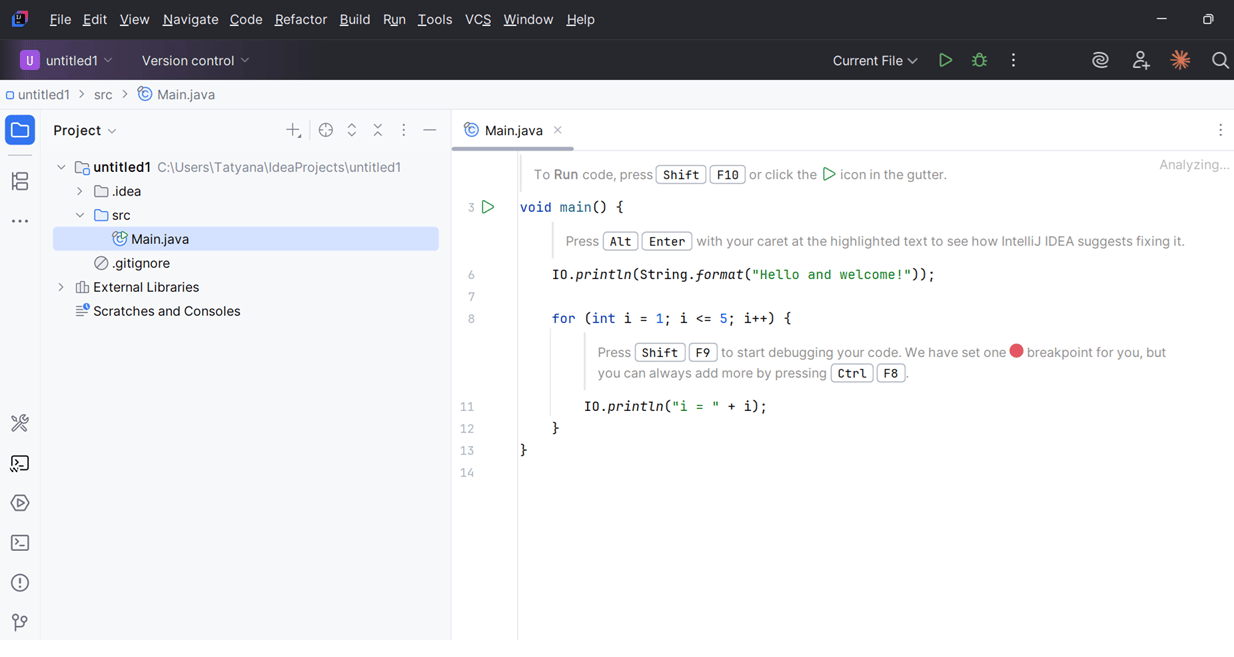The height and width of the screenshot is (657, 1234).
Task: Click Select Opened File crosshair icon
Action: click(326, 130)
